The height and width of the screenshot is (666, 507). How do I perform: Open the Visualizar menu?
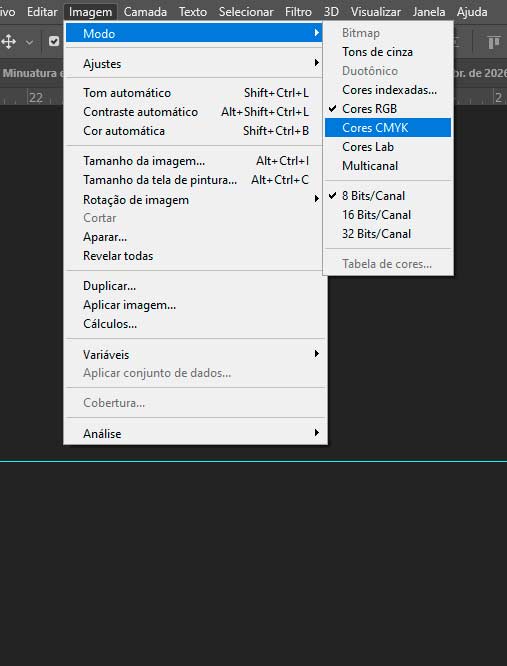point(376,11)
